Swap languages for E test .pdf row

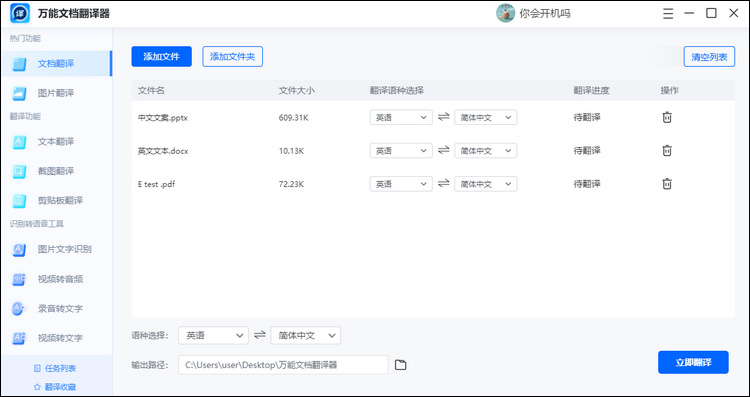point(444,183)
